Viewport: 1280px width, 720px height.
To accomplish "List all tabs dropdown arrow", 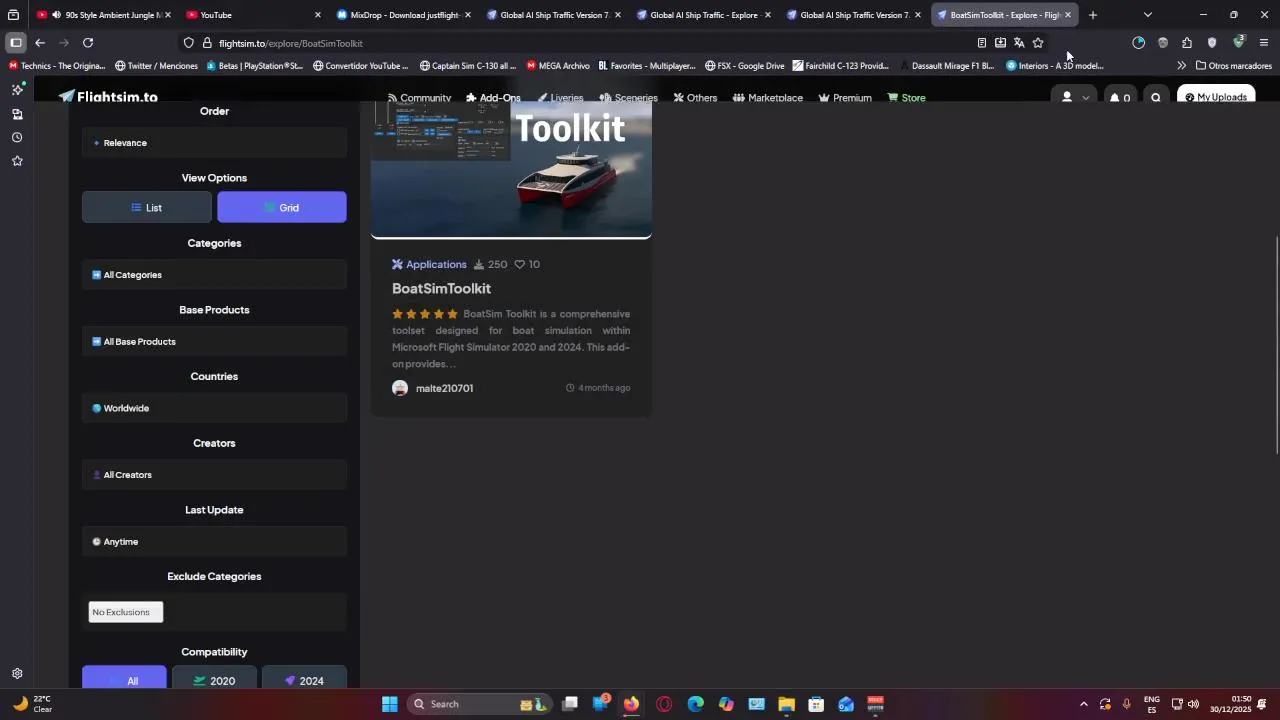I will [1147, 15].
